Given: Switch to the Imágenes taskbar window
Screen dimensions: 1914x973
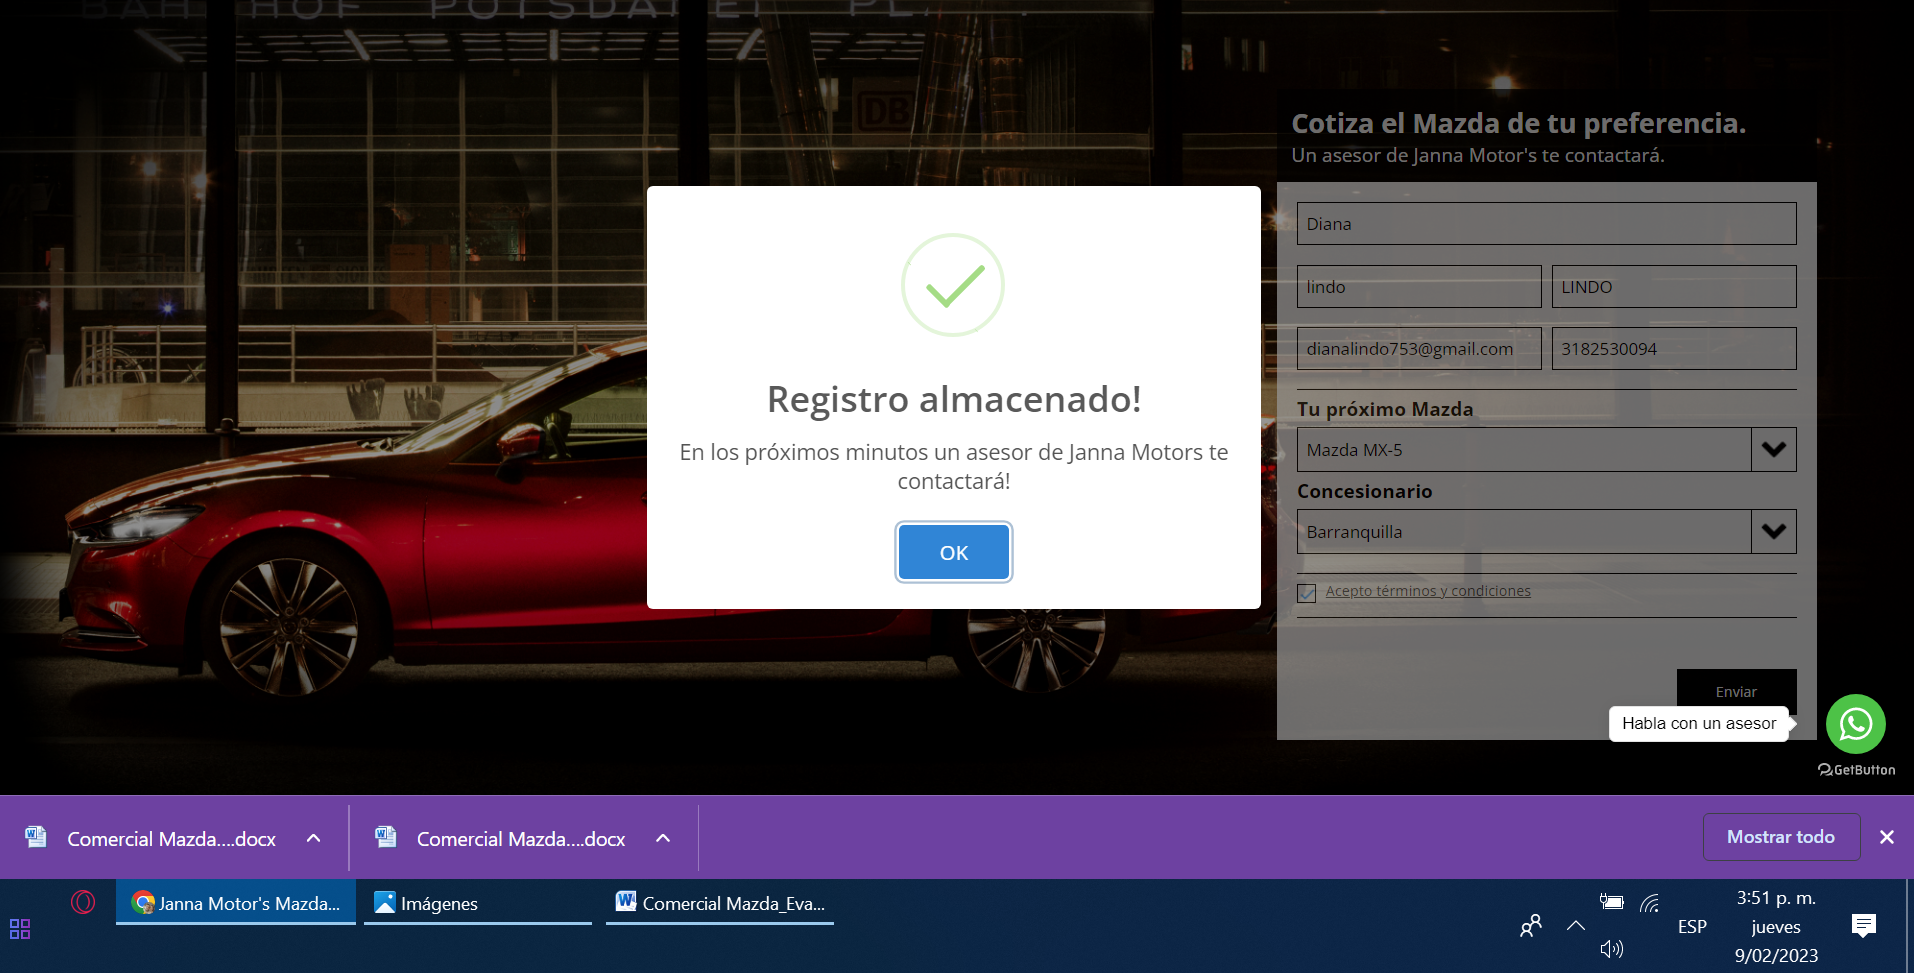Looking at the screenshot, I should pos(478,903).
